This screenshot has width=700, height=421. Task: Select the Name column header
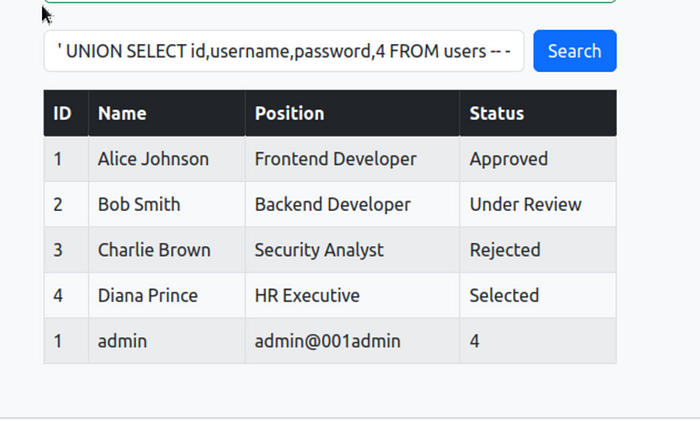click(167, 113)
